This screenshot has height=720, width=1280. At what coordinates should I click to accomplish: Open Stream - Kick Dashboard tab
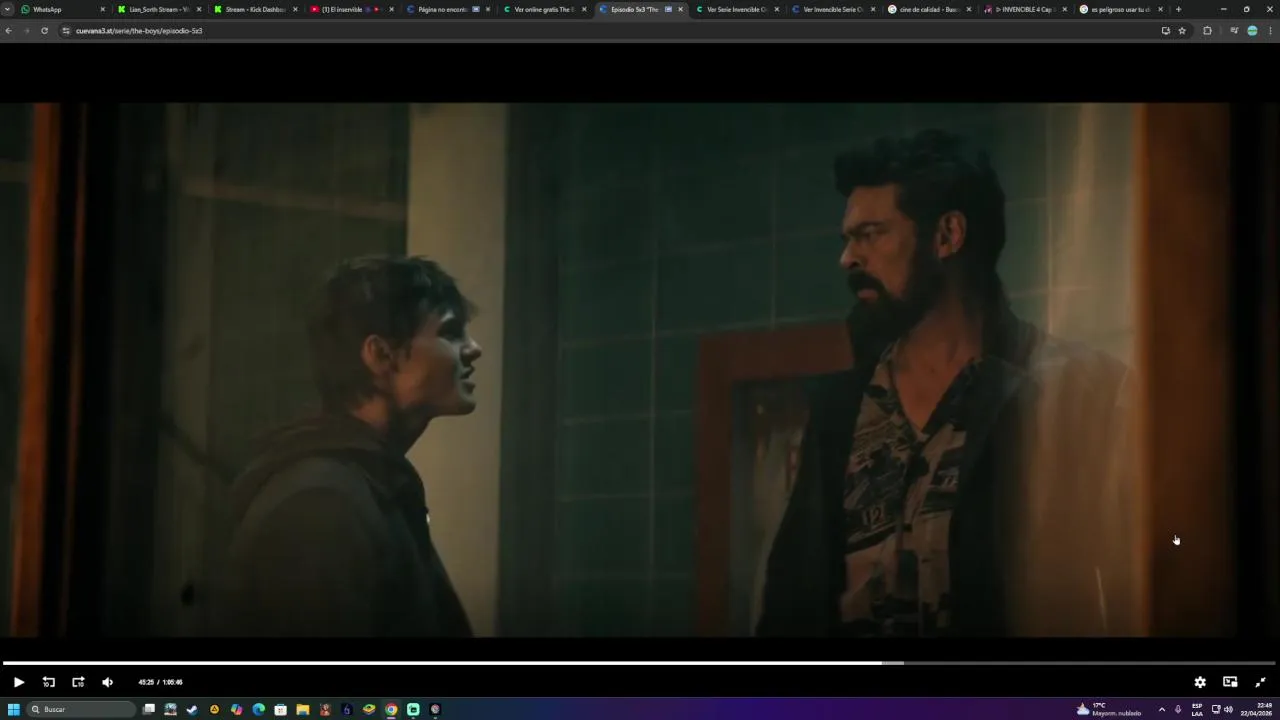click(255, 9)
